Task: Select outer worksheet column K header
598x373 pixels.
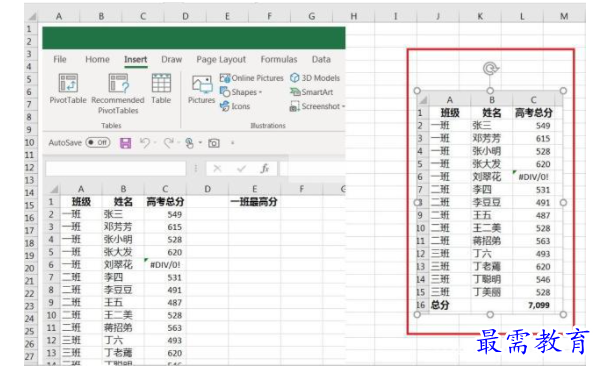Action: click(x=480, y=16)
